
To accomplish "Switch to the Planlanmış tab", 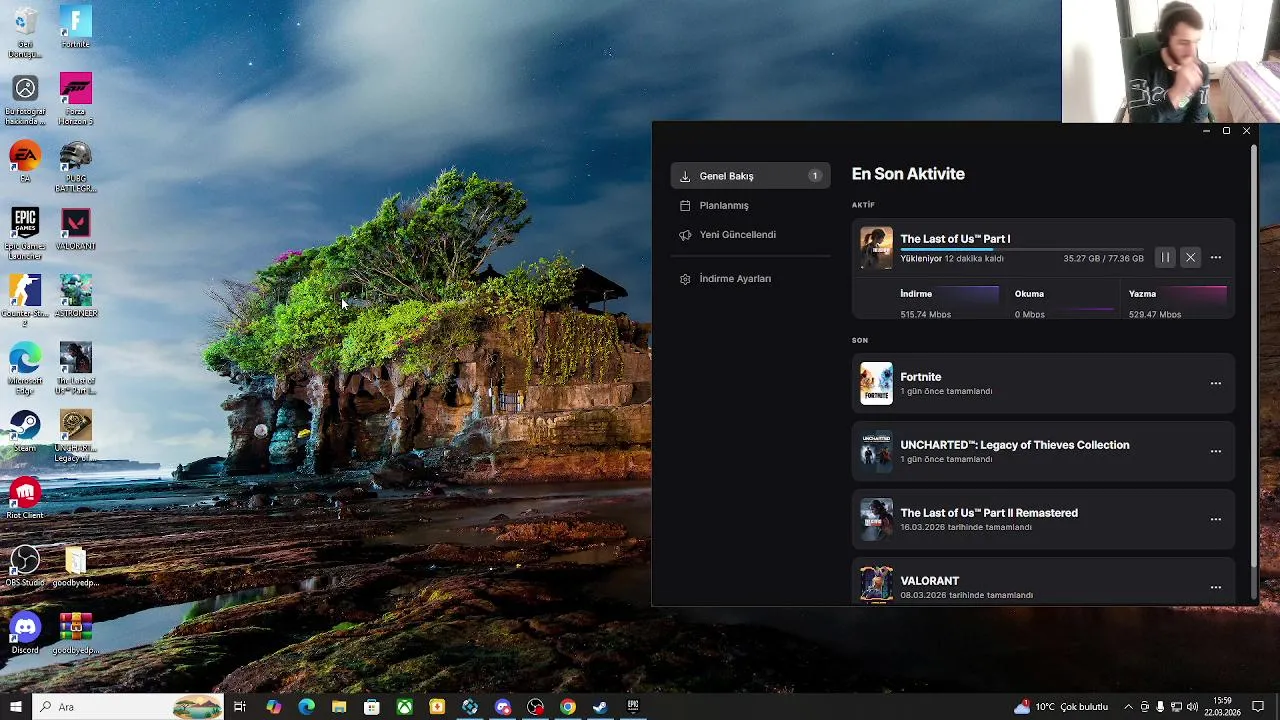I will tap(750, 205).
